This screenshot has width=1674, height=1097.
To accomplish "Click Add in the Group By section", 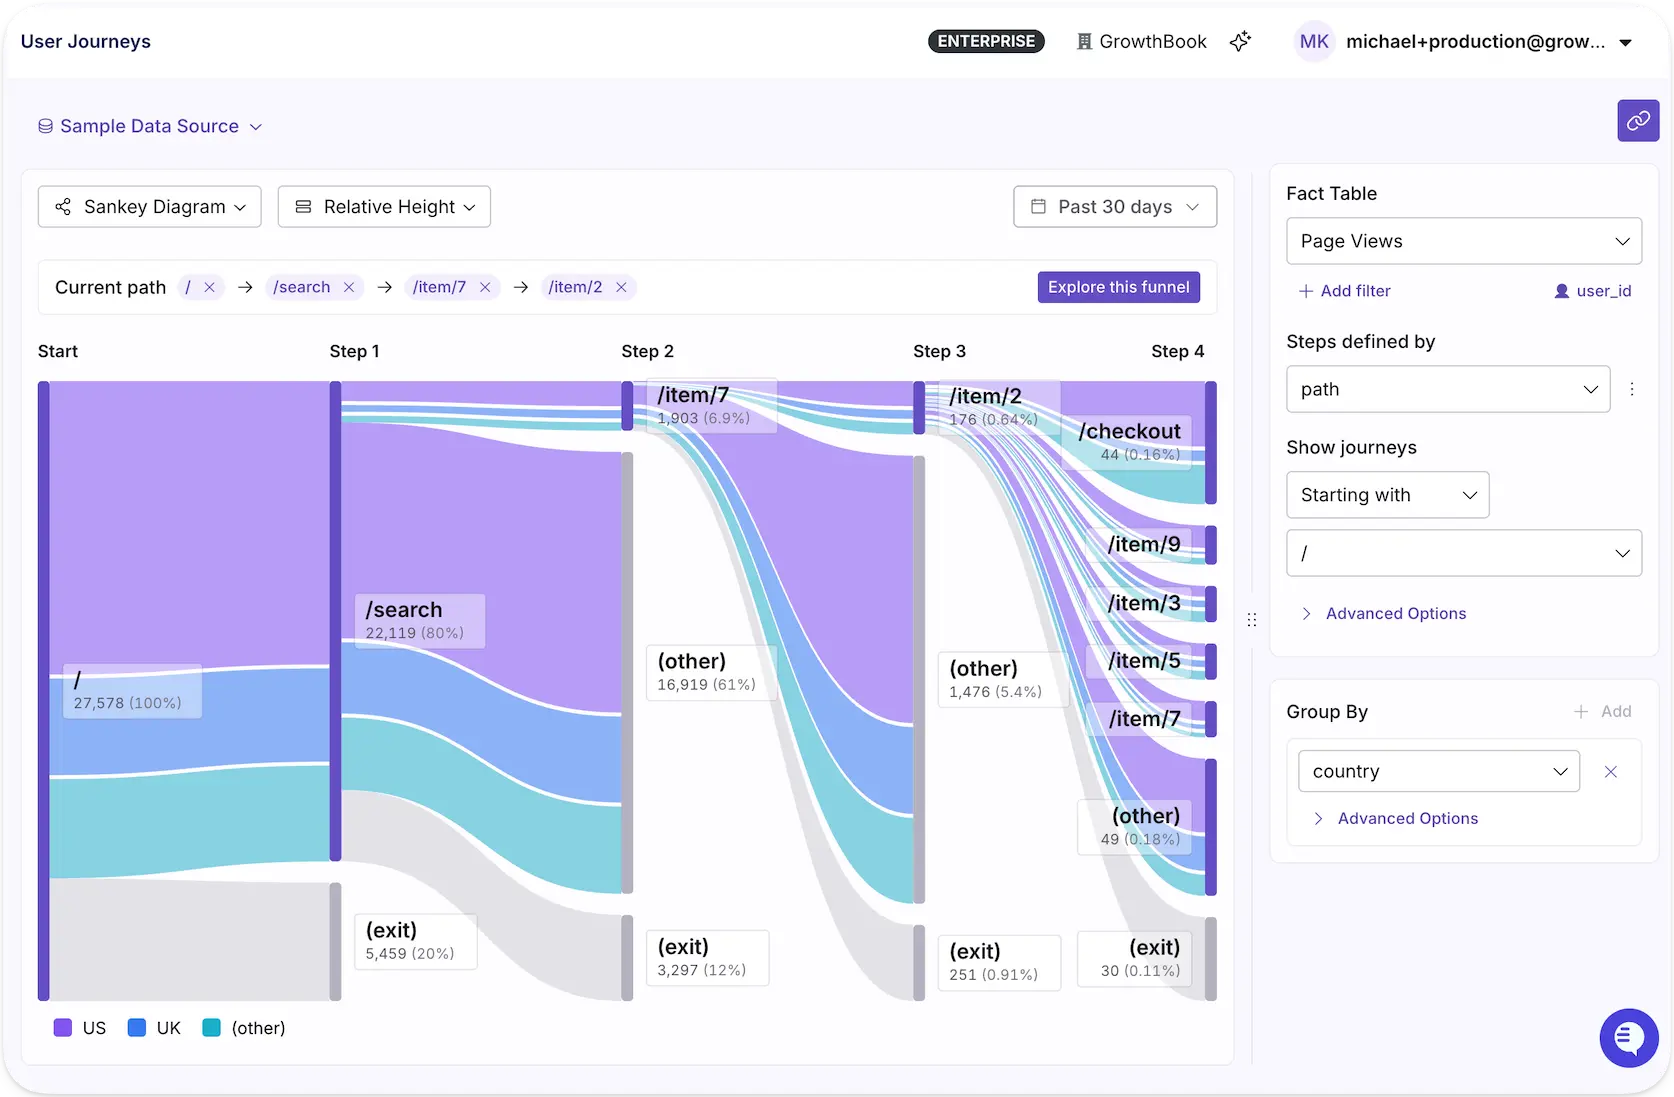I will (x=1603, y=712).
